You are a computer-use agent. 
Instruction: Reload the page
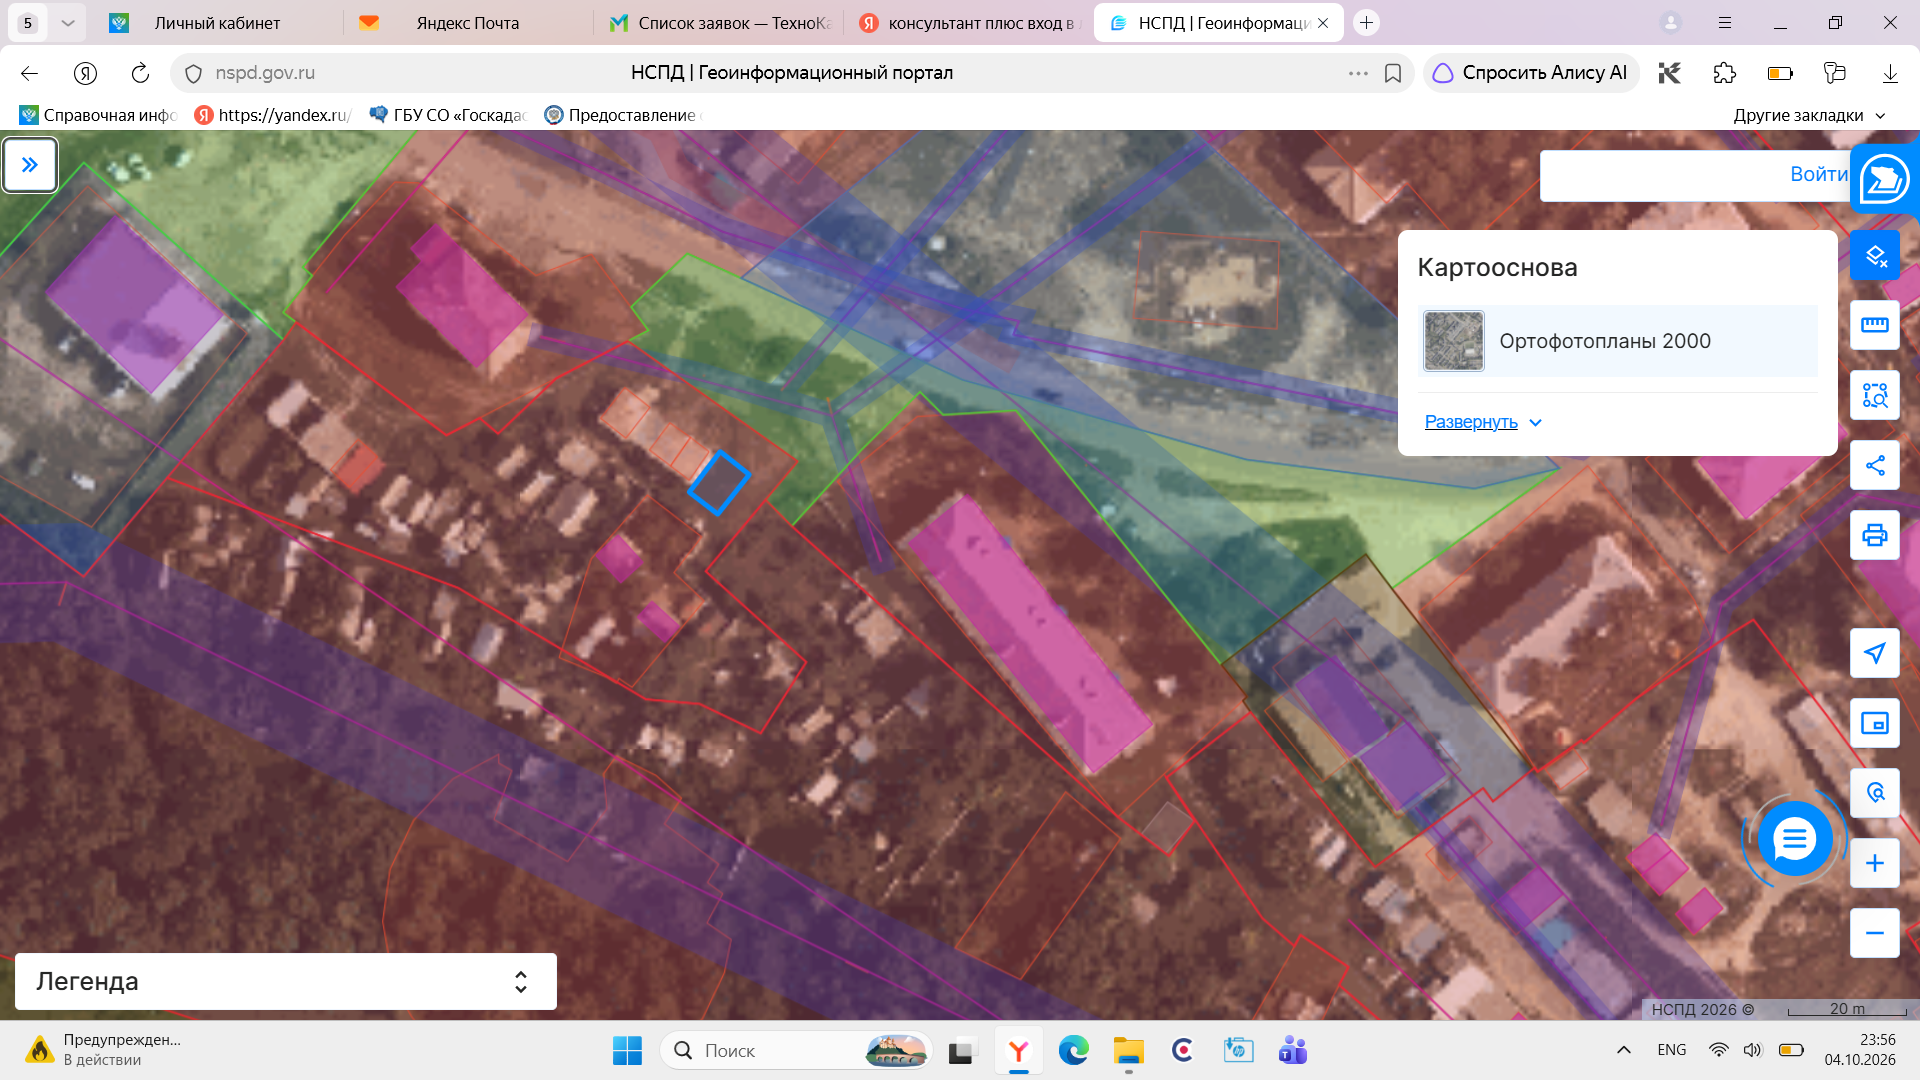(x=140, y=73)
